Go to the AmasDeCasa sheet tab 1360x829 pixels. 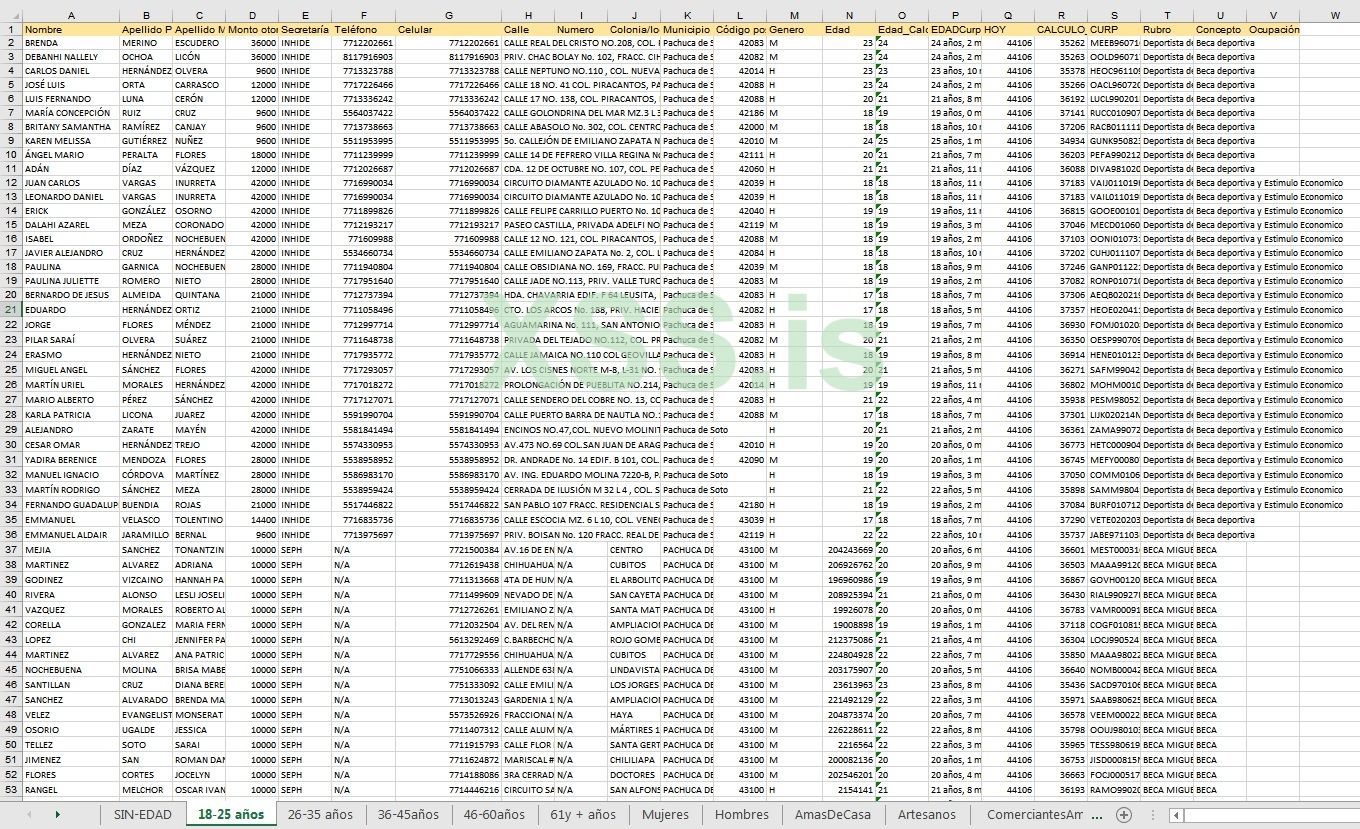pos(833,815)
